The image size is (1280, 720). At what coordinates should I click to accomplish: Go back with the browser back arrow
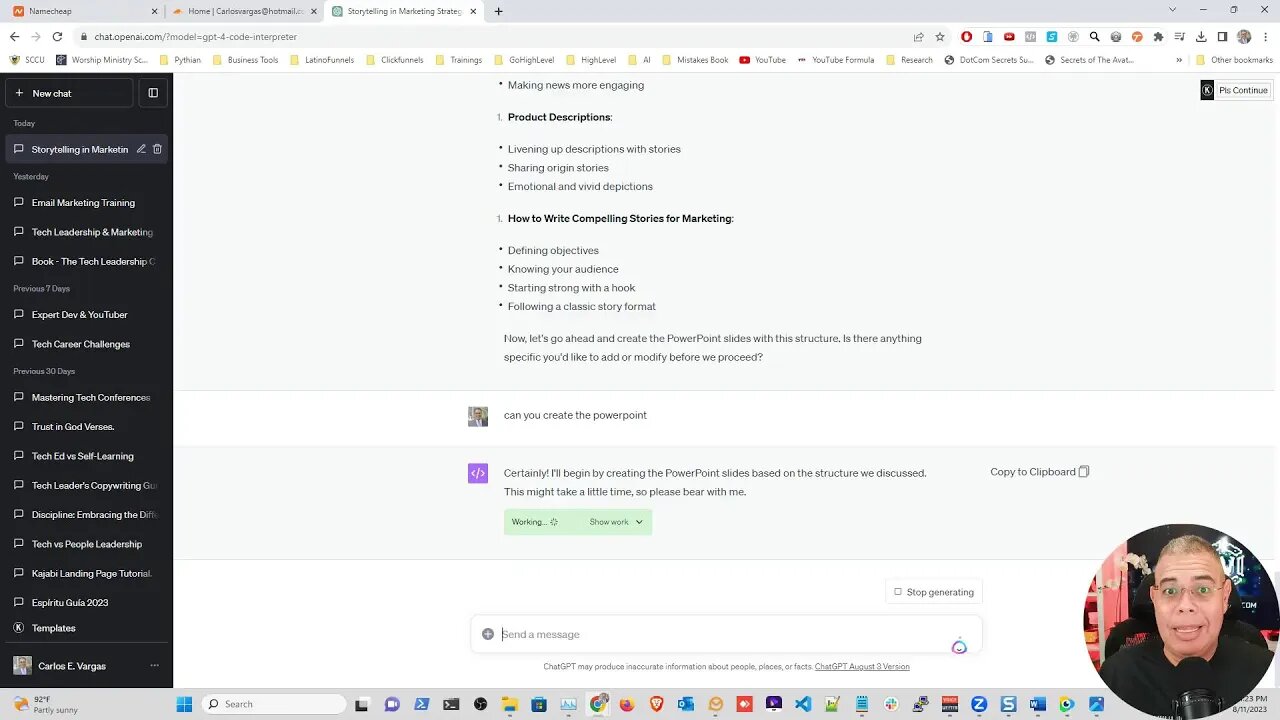click(x=14, y=37)
